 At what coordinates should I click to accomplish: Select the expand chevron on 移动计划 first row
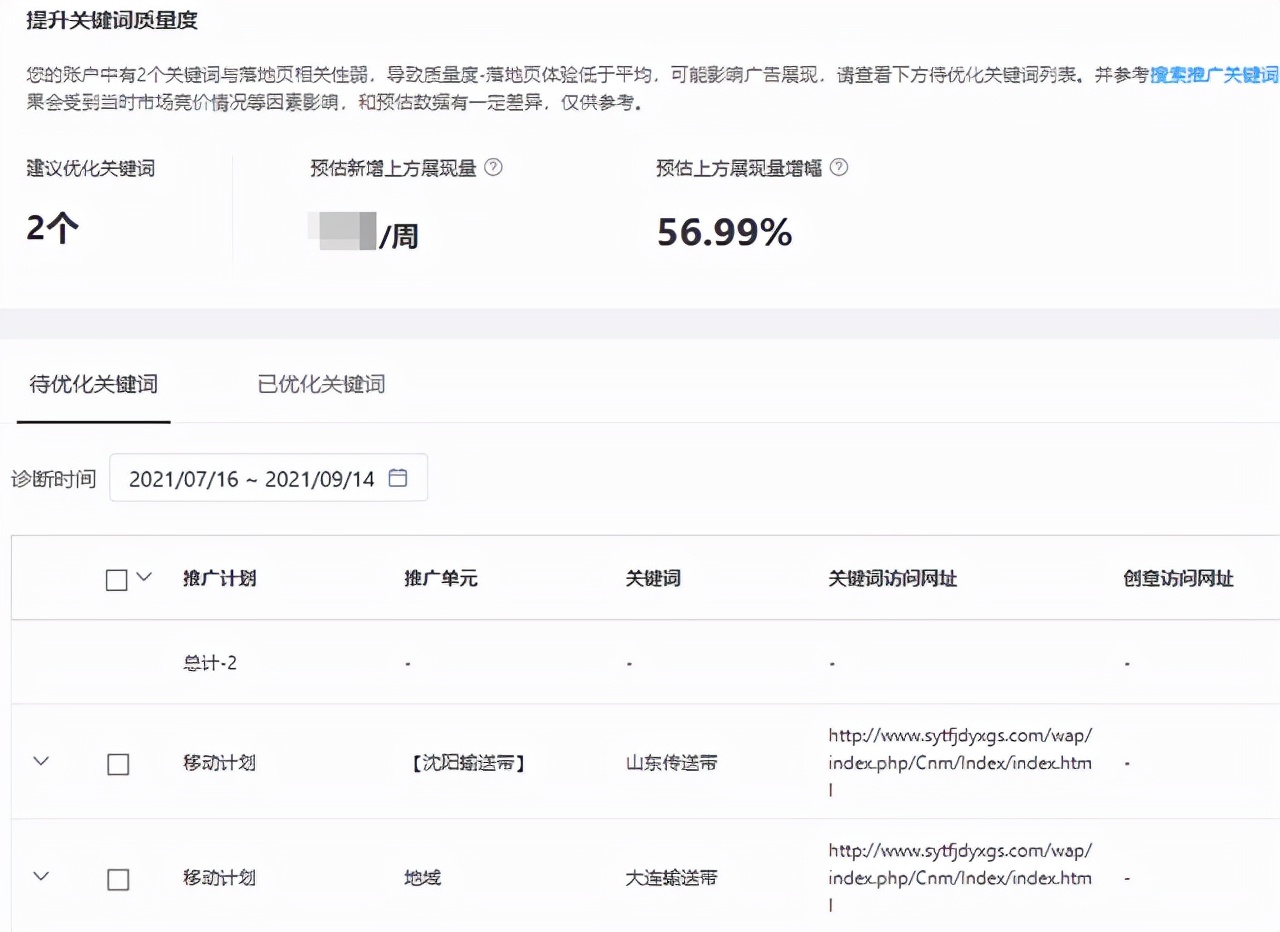pyautogui.click(x=40, y=762)
